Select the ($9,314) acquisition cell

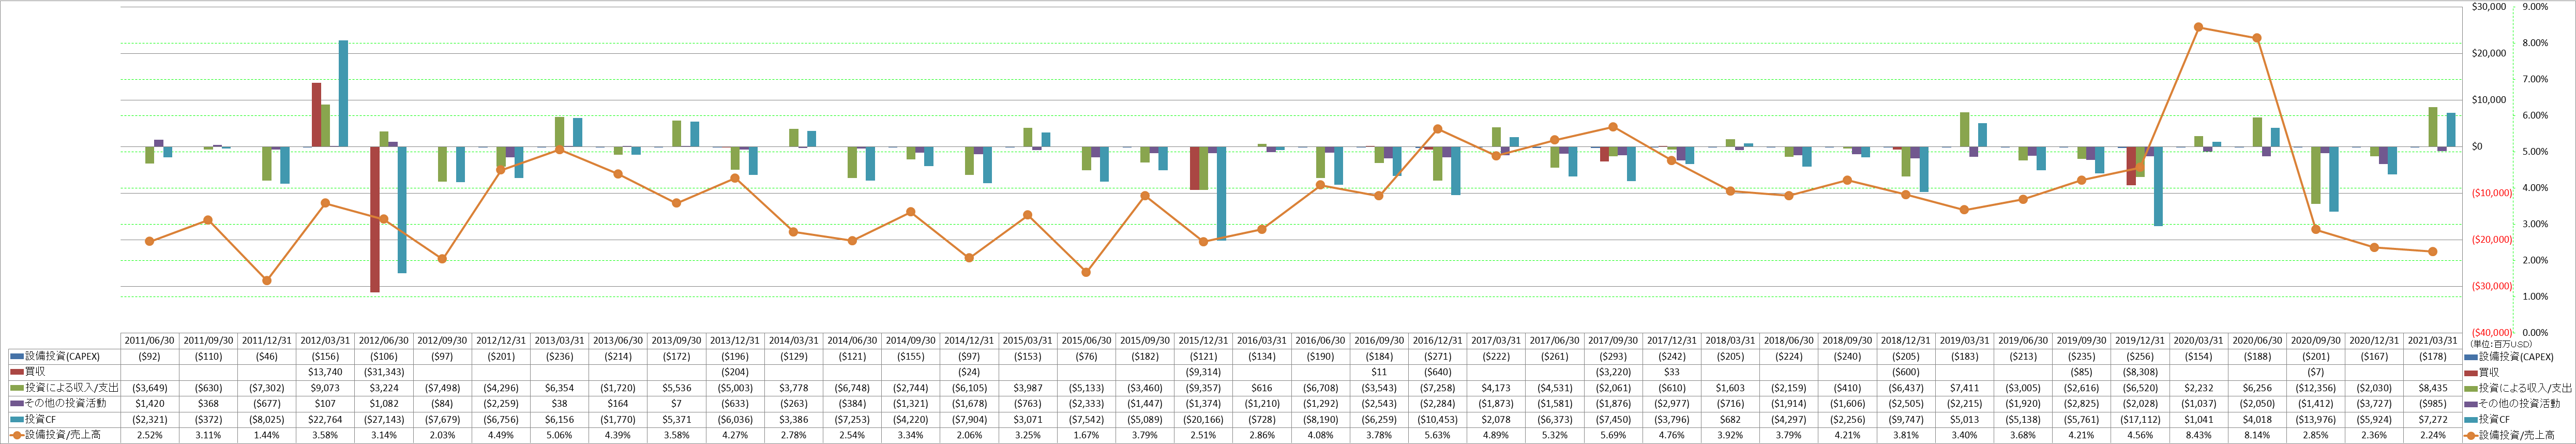click(1203, 372)
